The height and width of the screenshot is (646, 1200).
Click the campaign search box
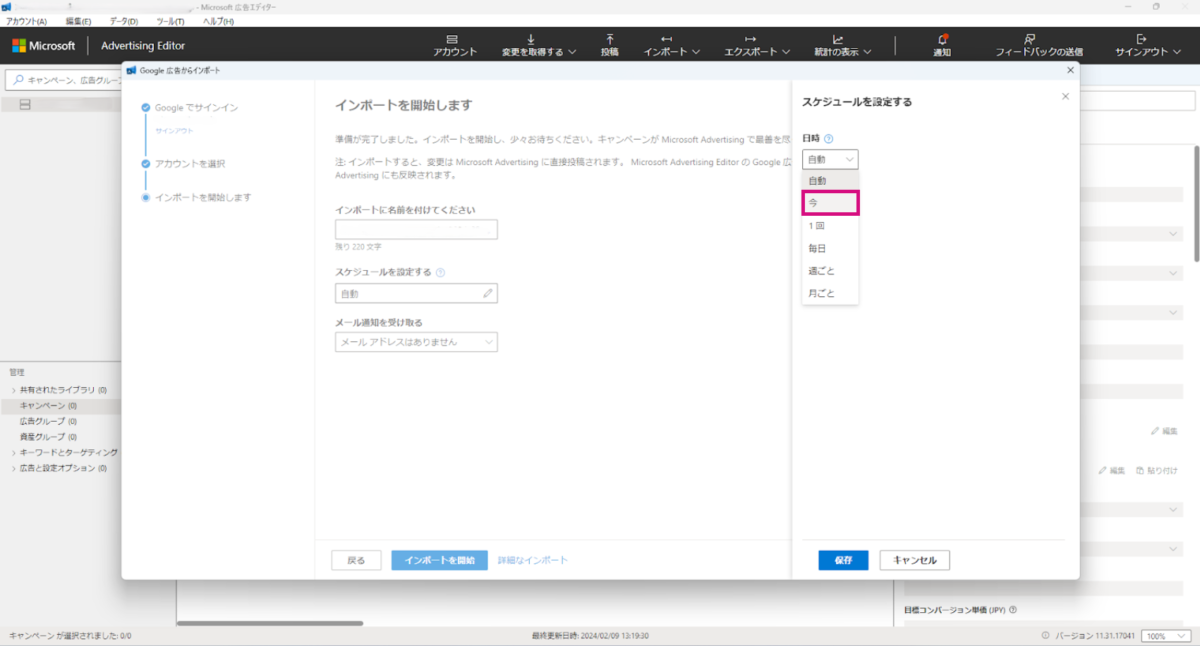[64, 79]
